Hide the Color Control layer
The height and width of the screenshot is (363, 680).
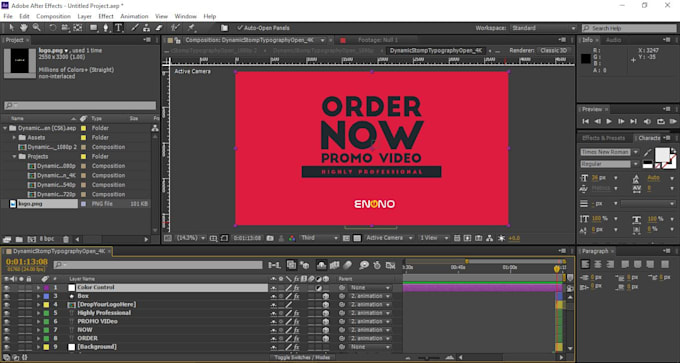click(x=7, y=288)
